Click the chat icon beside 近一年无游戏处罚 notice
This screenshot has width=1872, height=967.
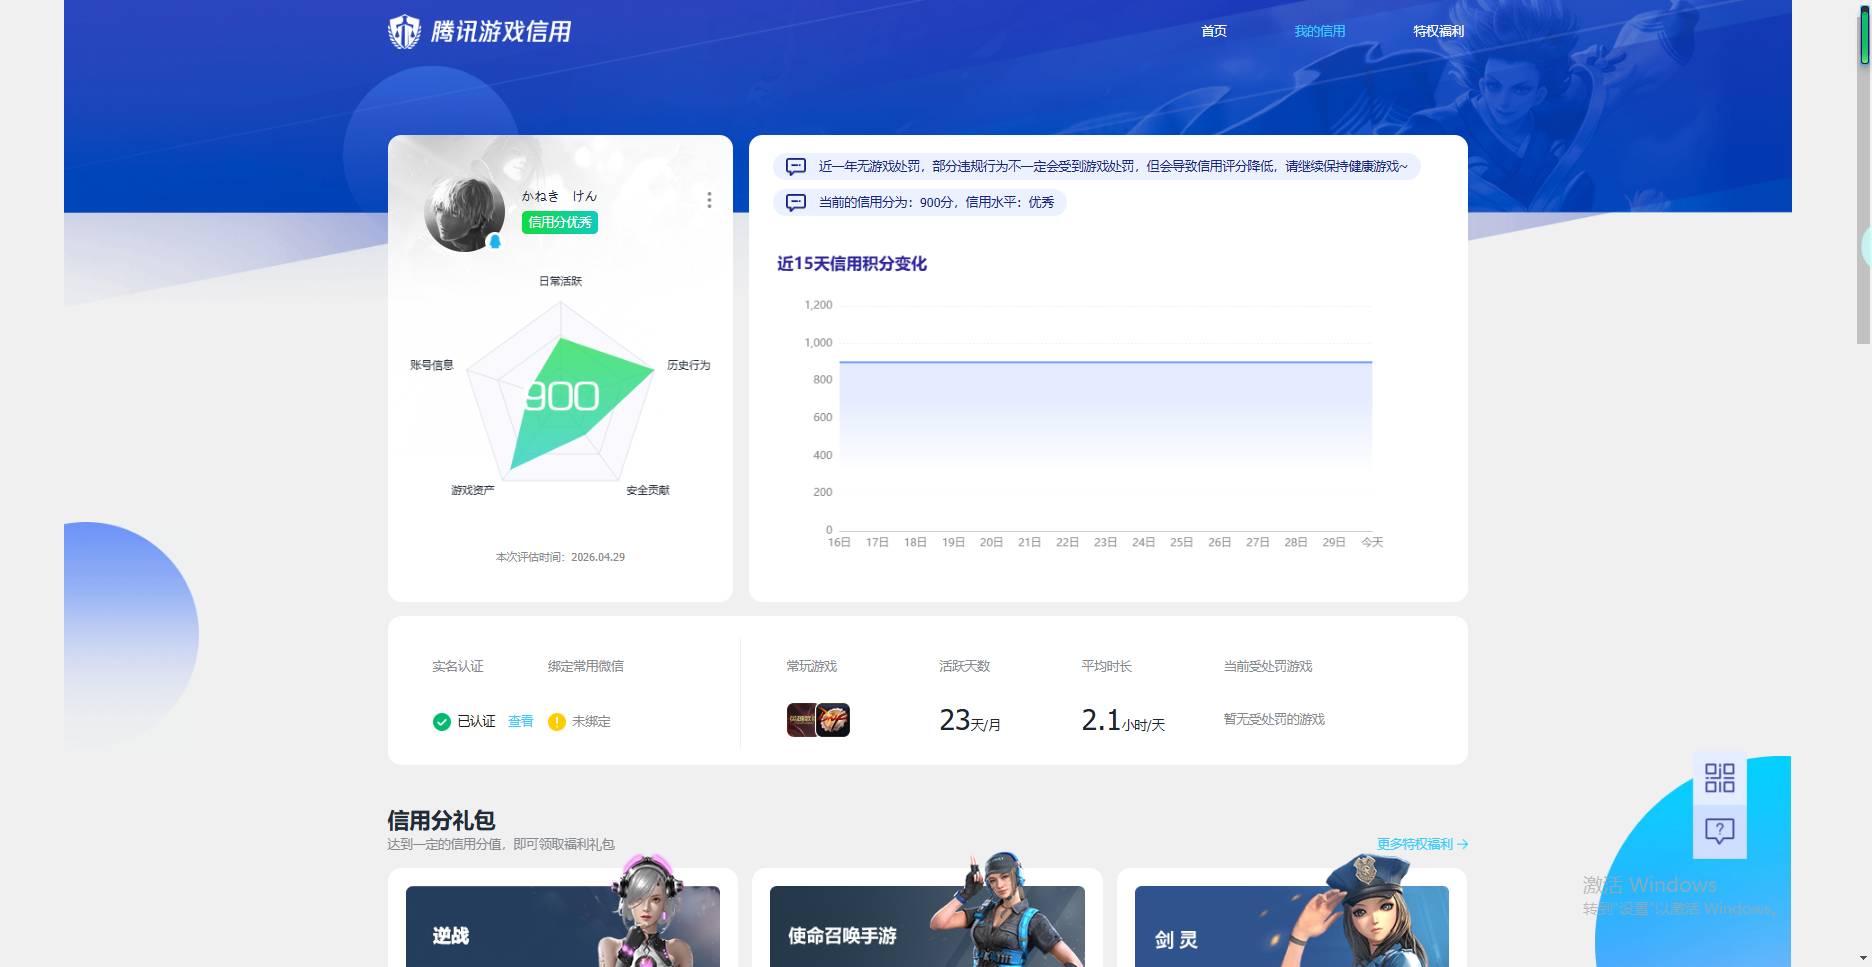[796, 166]
